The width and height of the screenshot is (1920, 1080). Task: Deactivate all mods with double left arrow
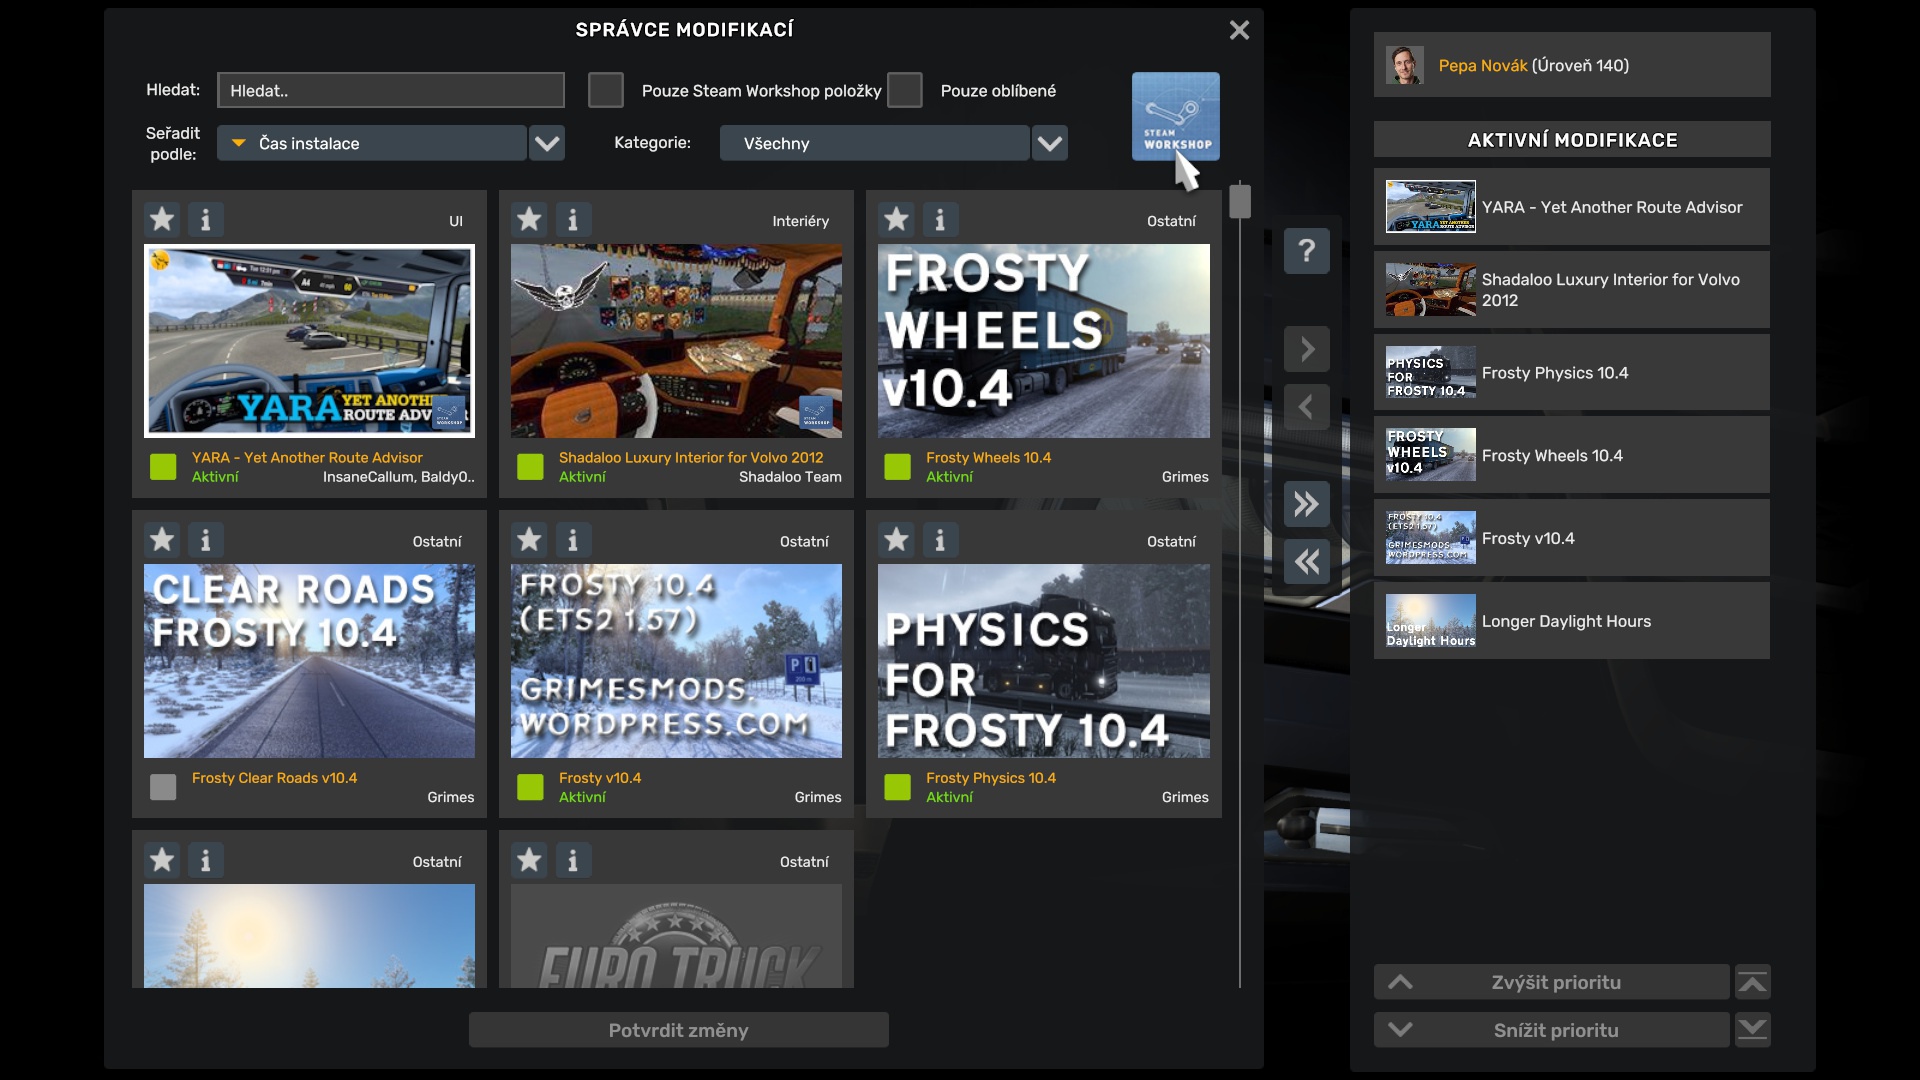tap(1307, 562)
